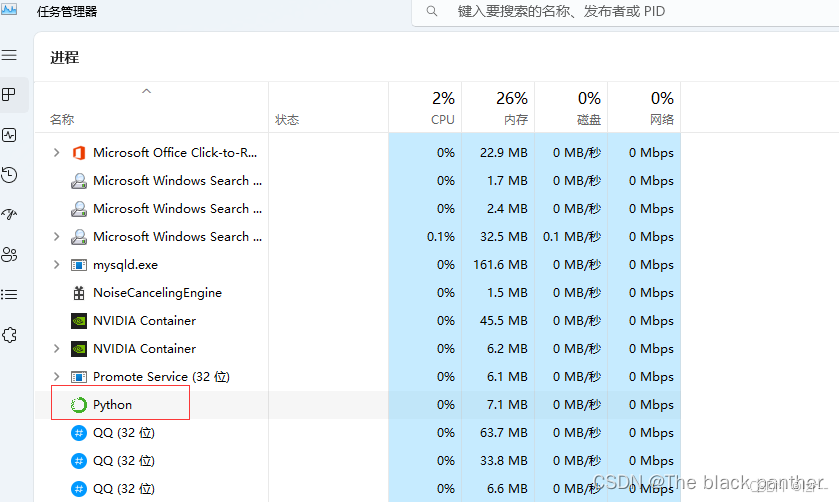Open the Performance page icon in sidebar

tap(9, 135)
